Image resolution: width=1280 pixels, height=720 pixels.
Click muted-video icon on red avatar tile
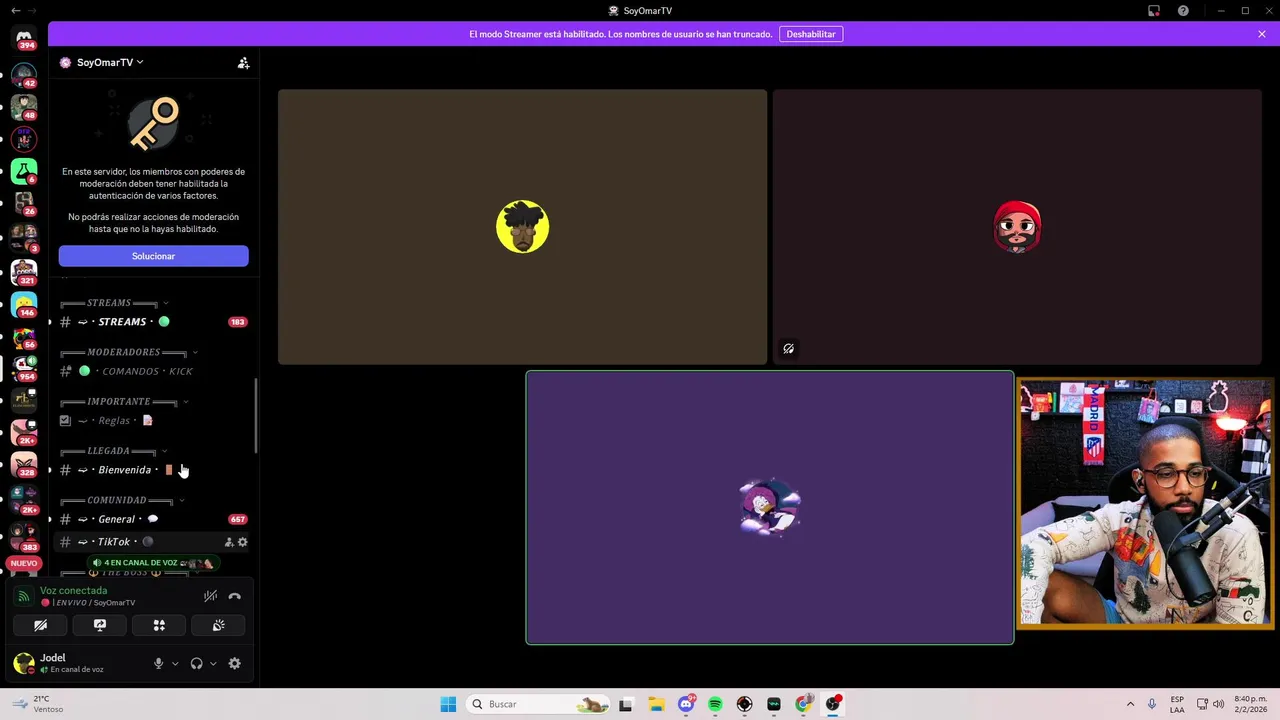click(789, 349)
